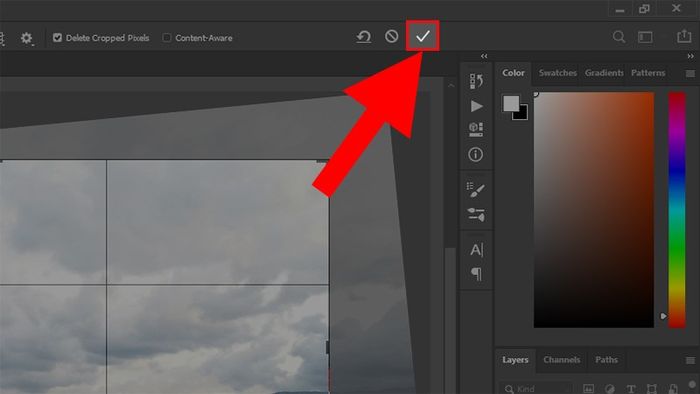The height and width of the screenshot is (394, 700).
Task: Open the Brush Settings panel icon
Action: point(476,190)
